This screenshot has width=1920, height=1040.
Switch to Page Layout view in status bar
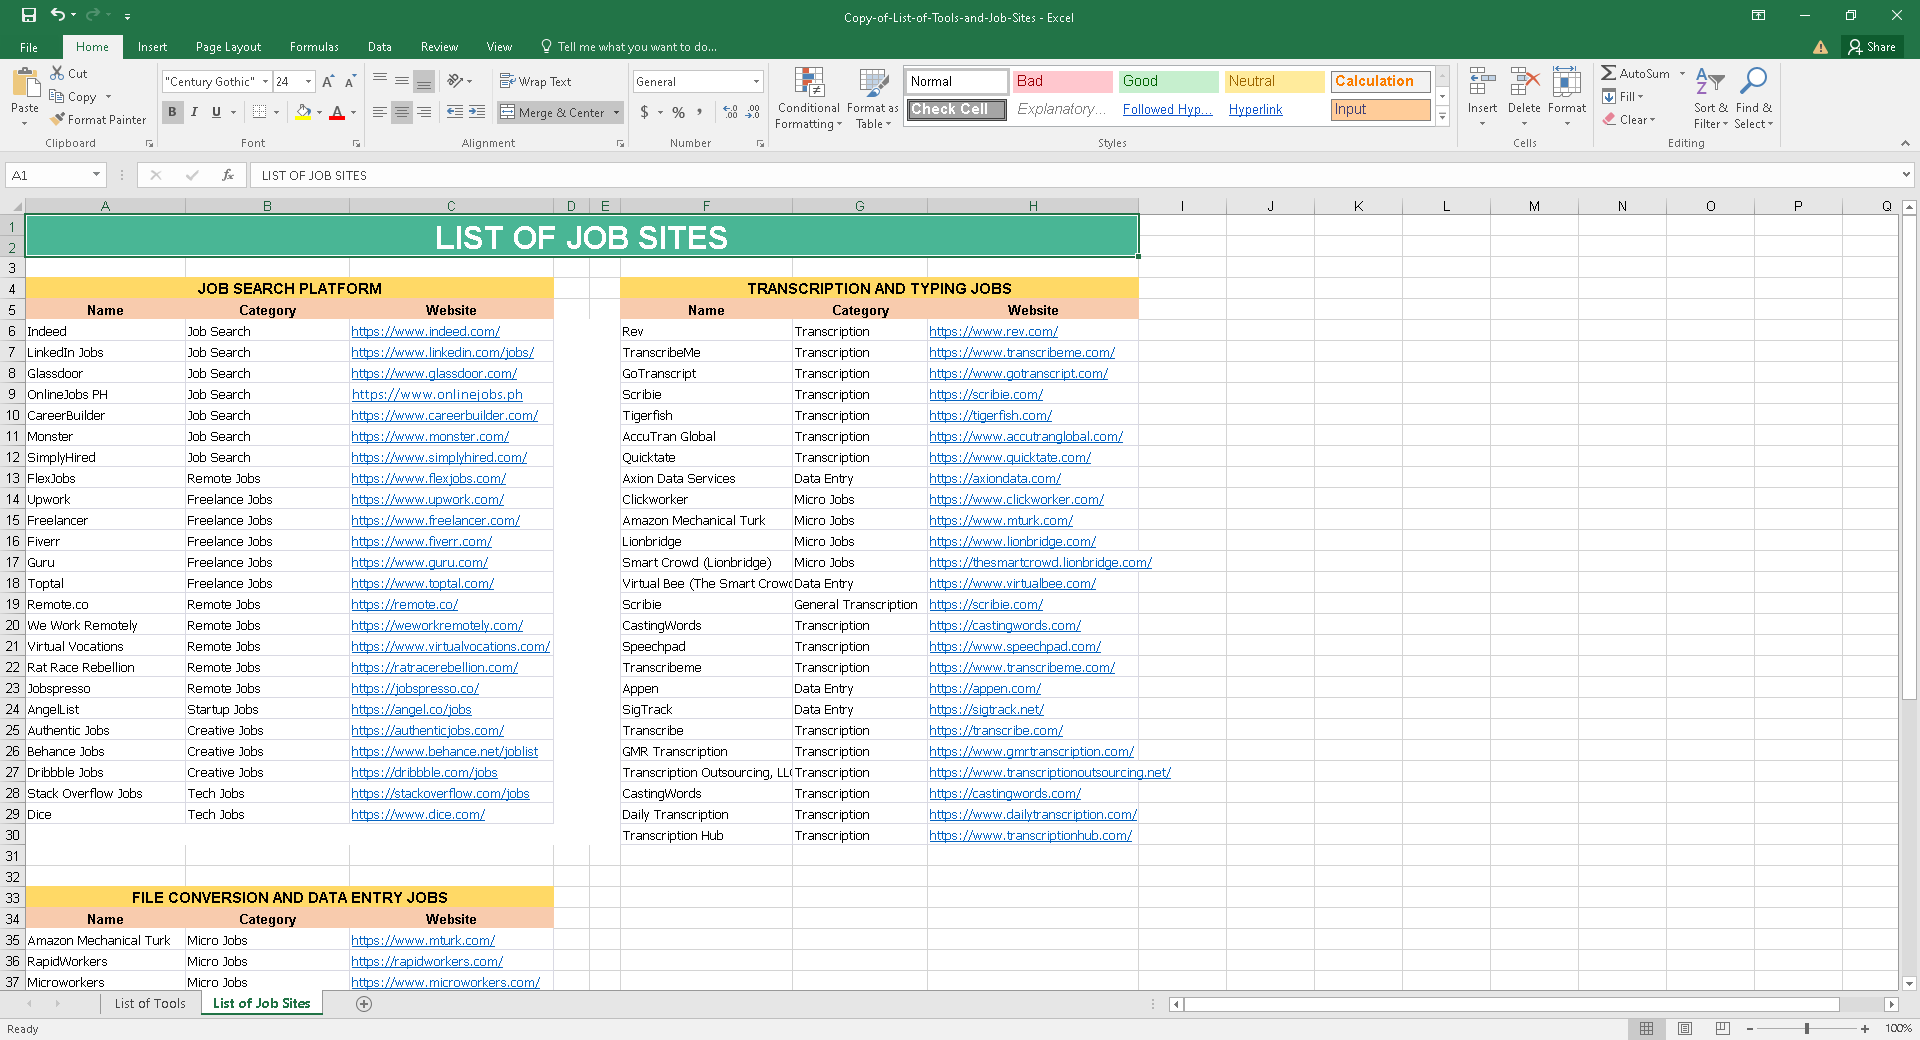tap(1685, 1029)
